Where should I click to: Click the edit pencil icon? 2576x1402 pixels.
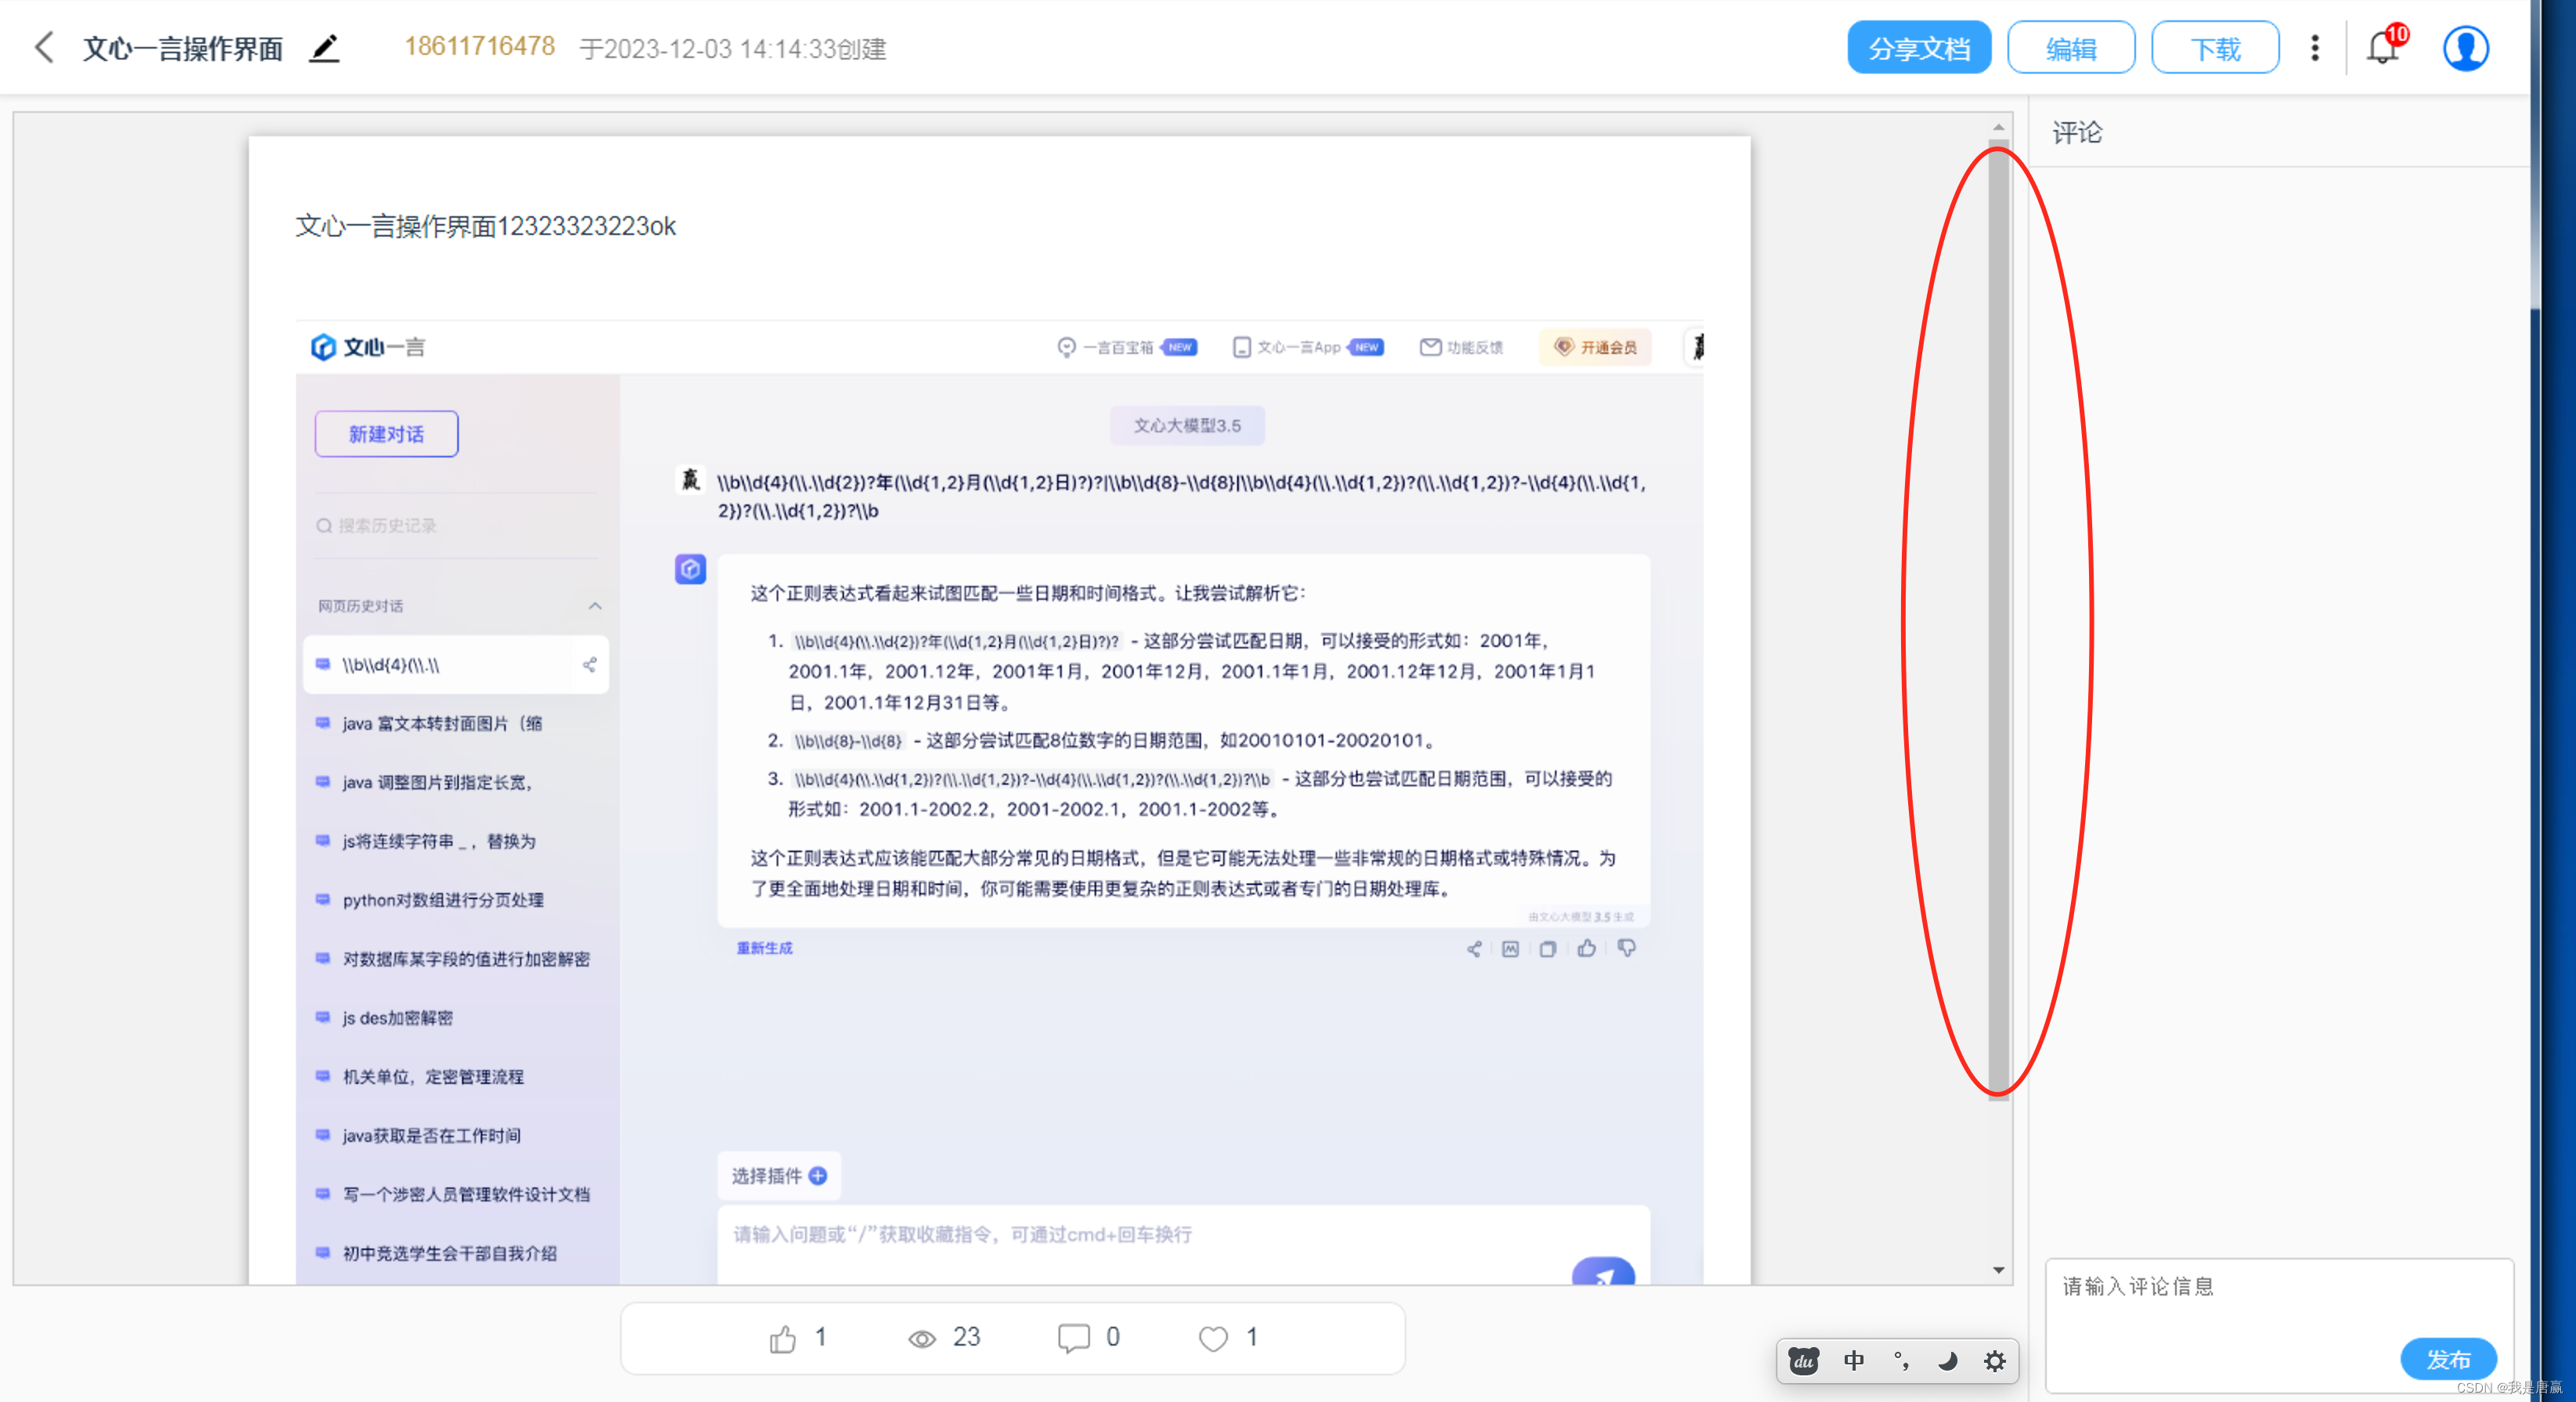[330, 47]
